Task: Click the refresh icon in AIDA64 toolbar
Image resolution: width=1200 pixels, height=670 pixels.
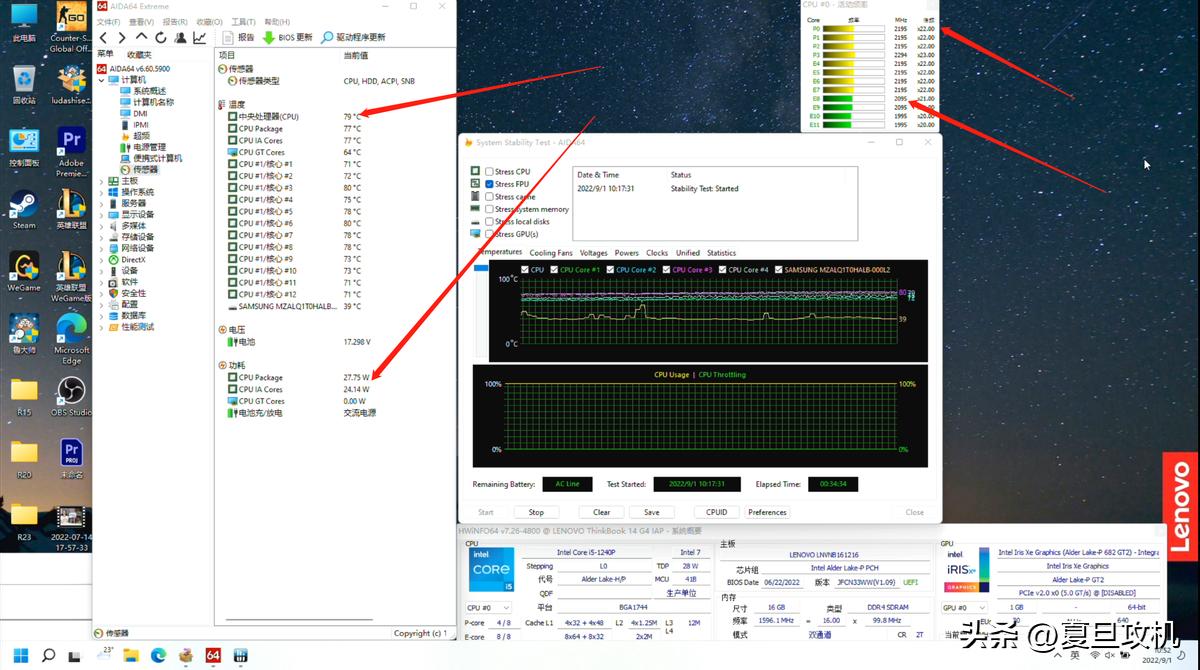Action: point(160,38)
